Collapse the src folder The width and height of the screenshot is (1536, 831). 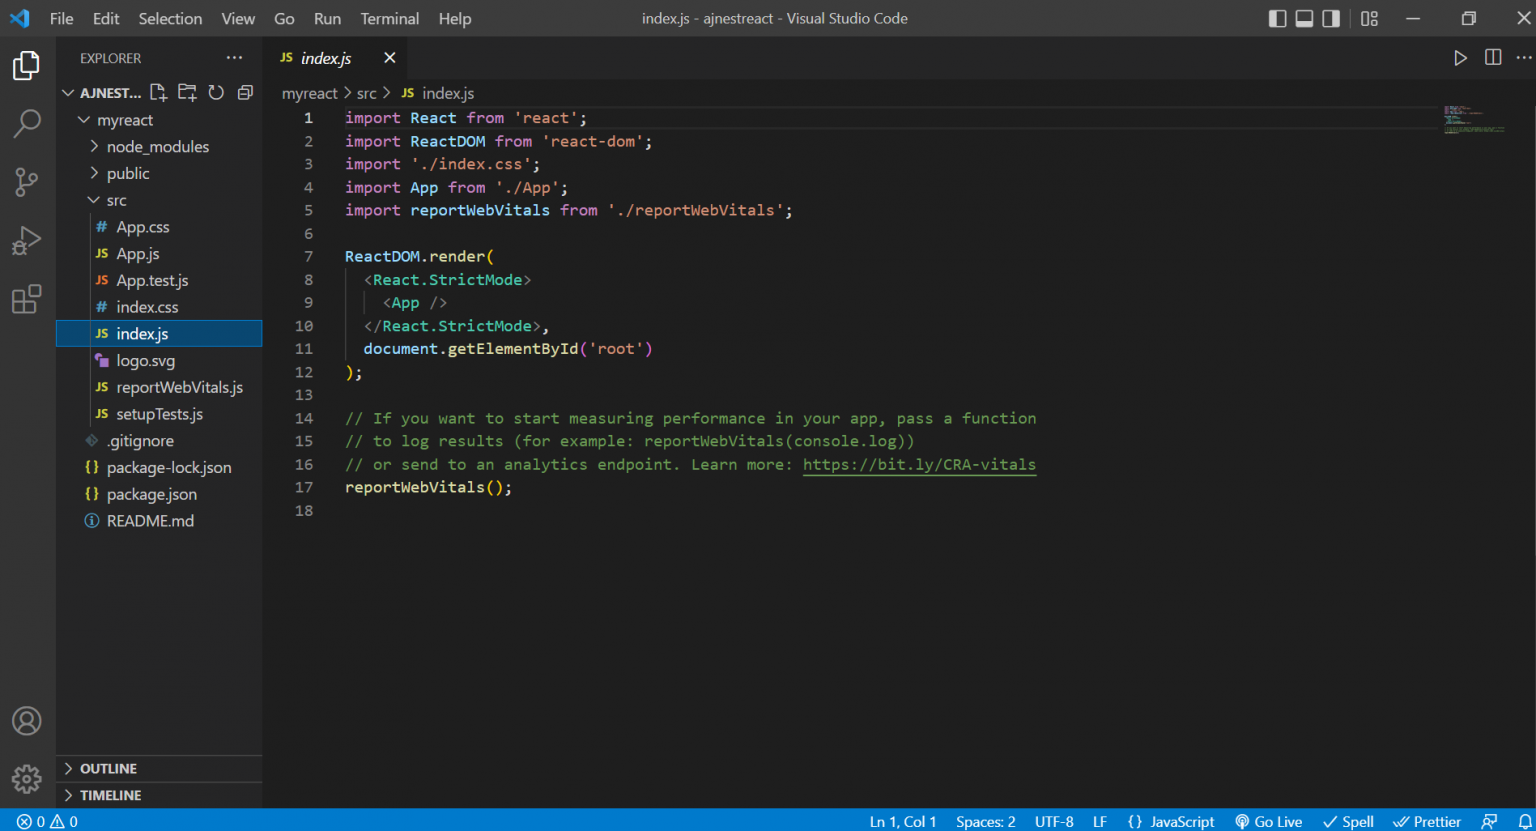click(116, 201)
